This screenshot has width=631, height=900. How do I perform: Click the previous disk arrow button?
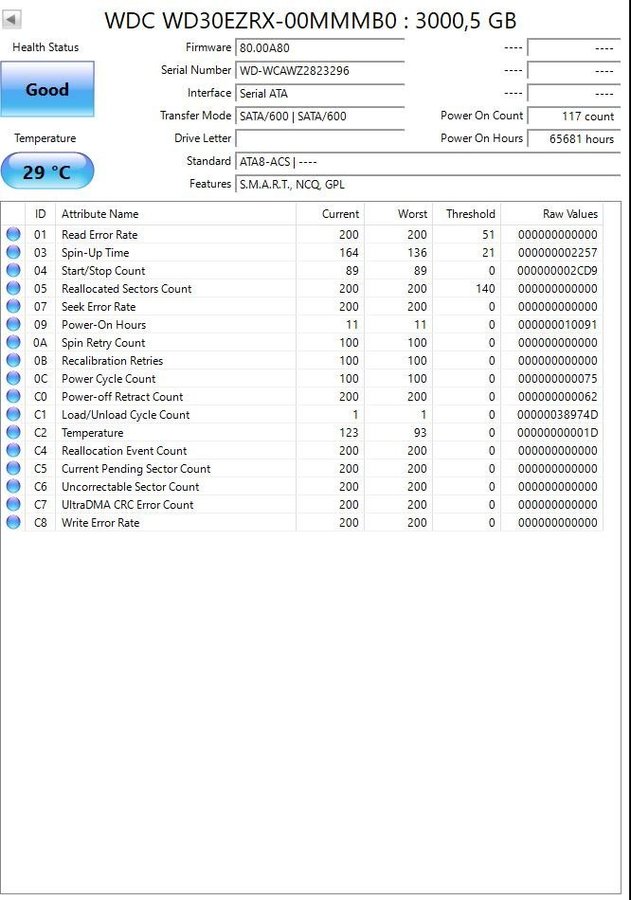[x=12, y=20]
